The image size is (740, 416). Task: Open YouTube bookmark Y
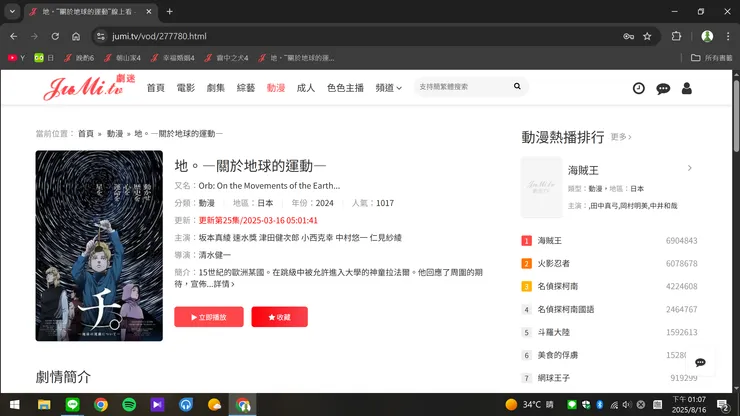coord(16,58)
